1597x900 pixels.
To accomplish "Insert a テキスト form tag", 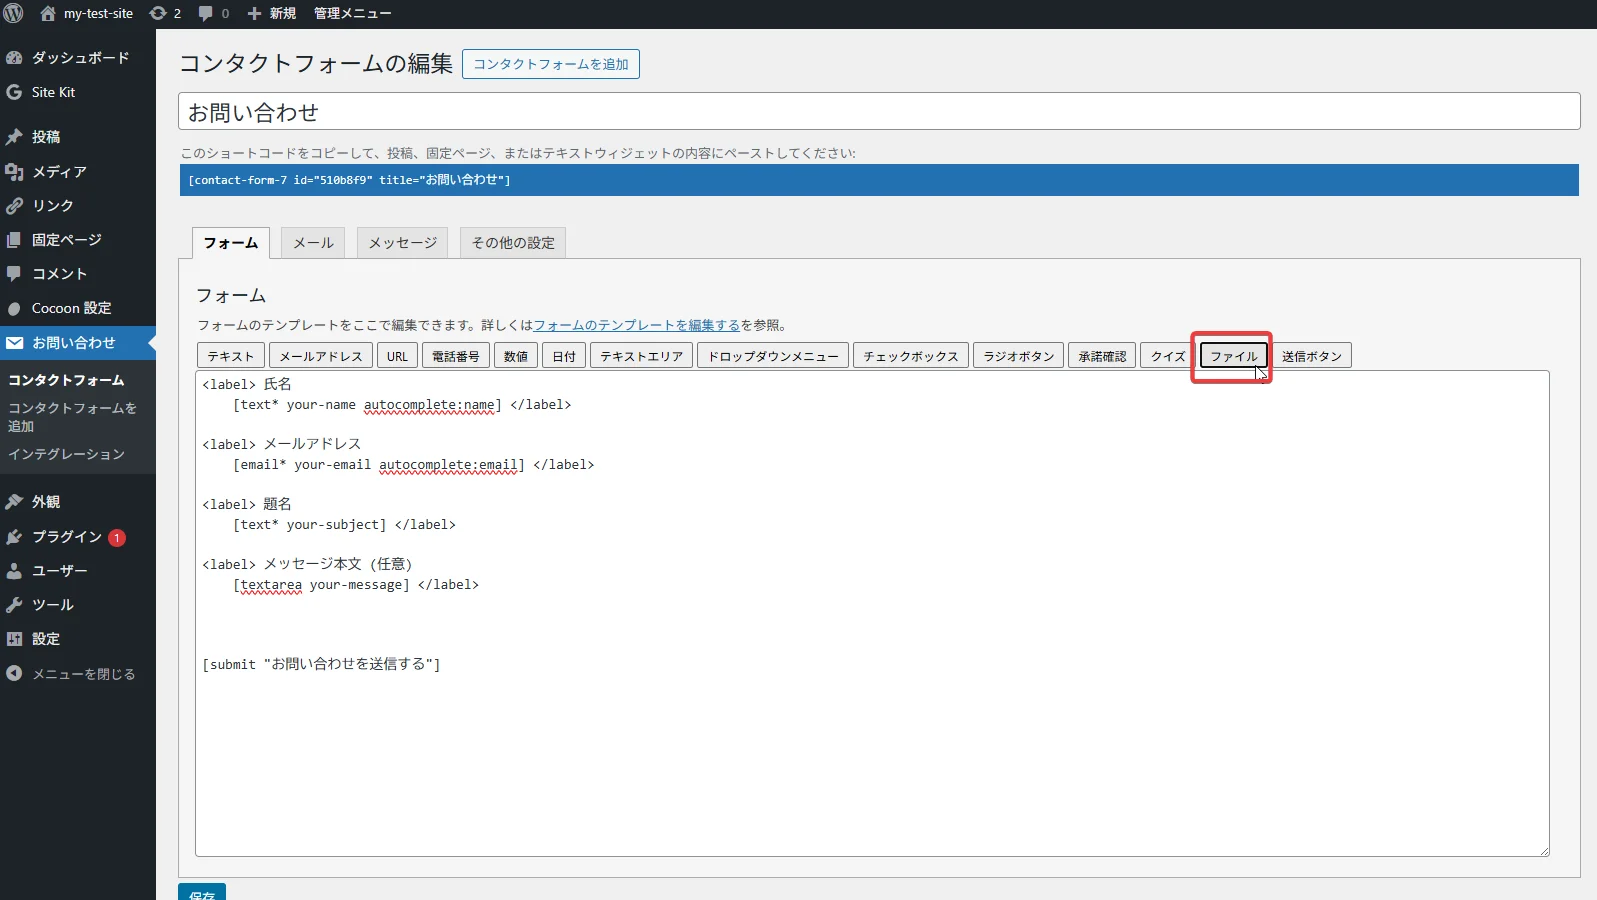I will (231, 356).
